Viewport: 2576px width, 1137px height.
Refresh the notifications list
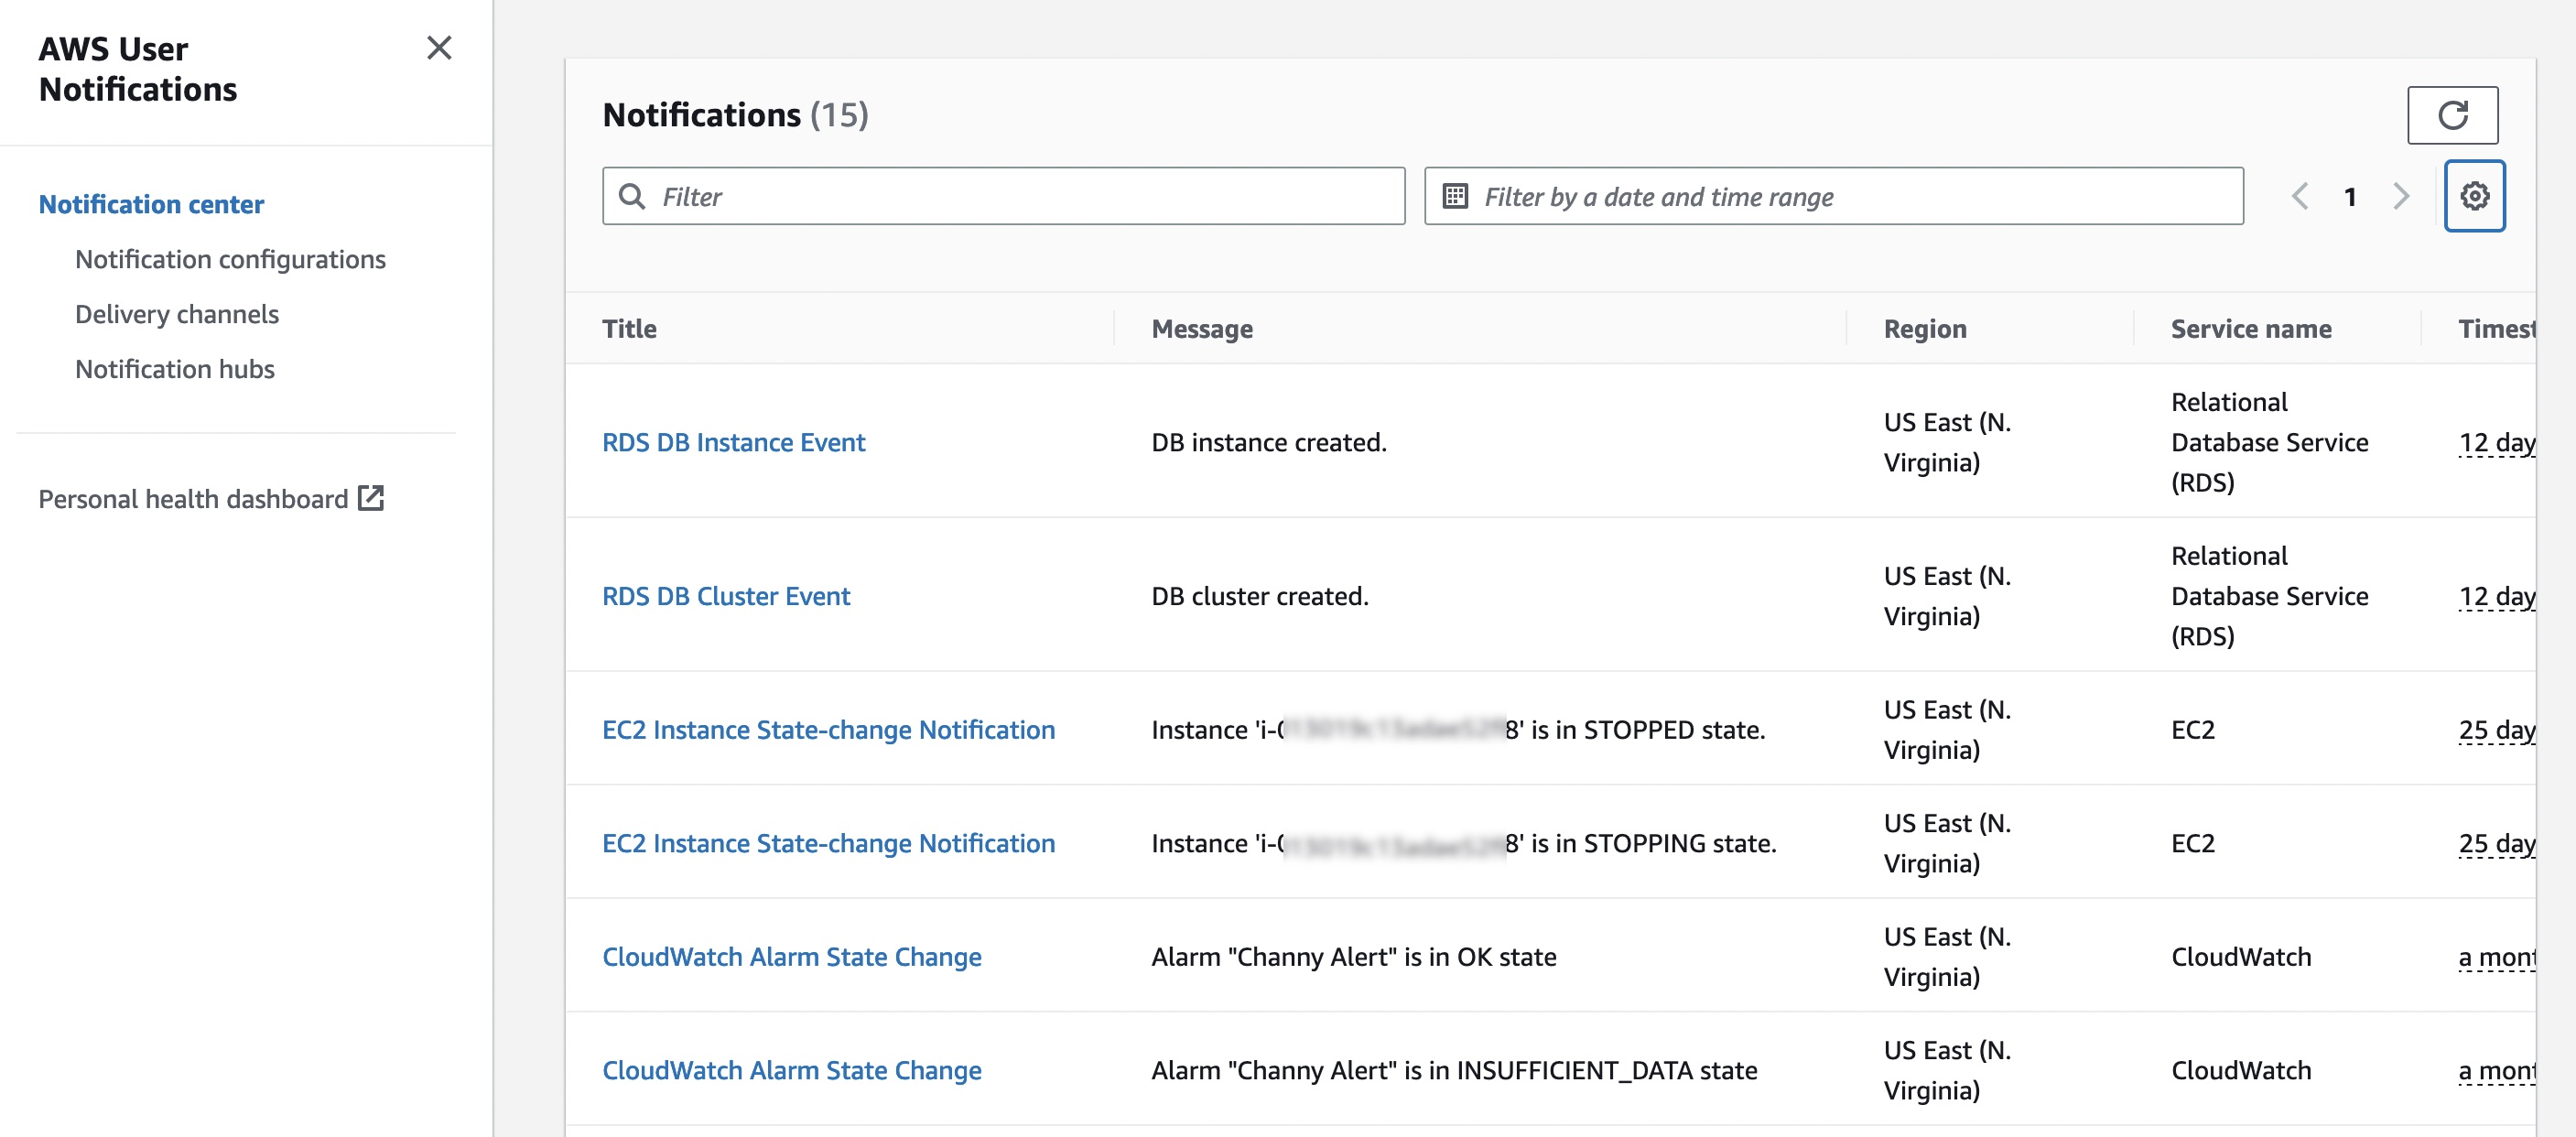coord(2452,115)
